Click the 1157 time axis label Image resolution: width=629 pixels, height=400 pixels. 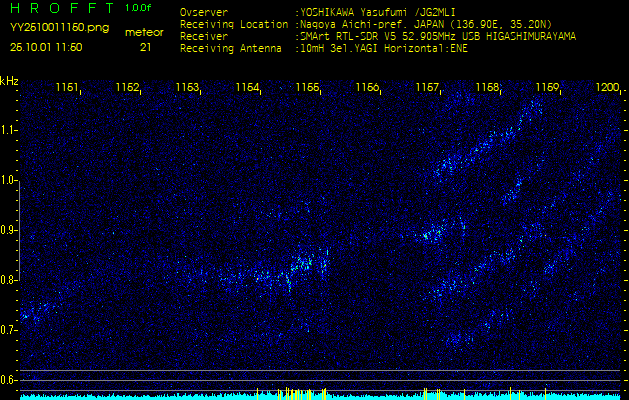click(428, 87)
